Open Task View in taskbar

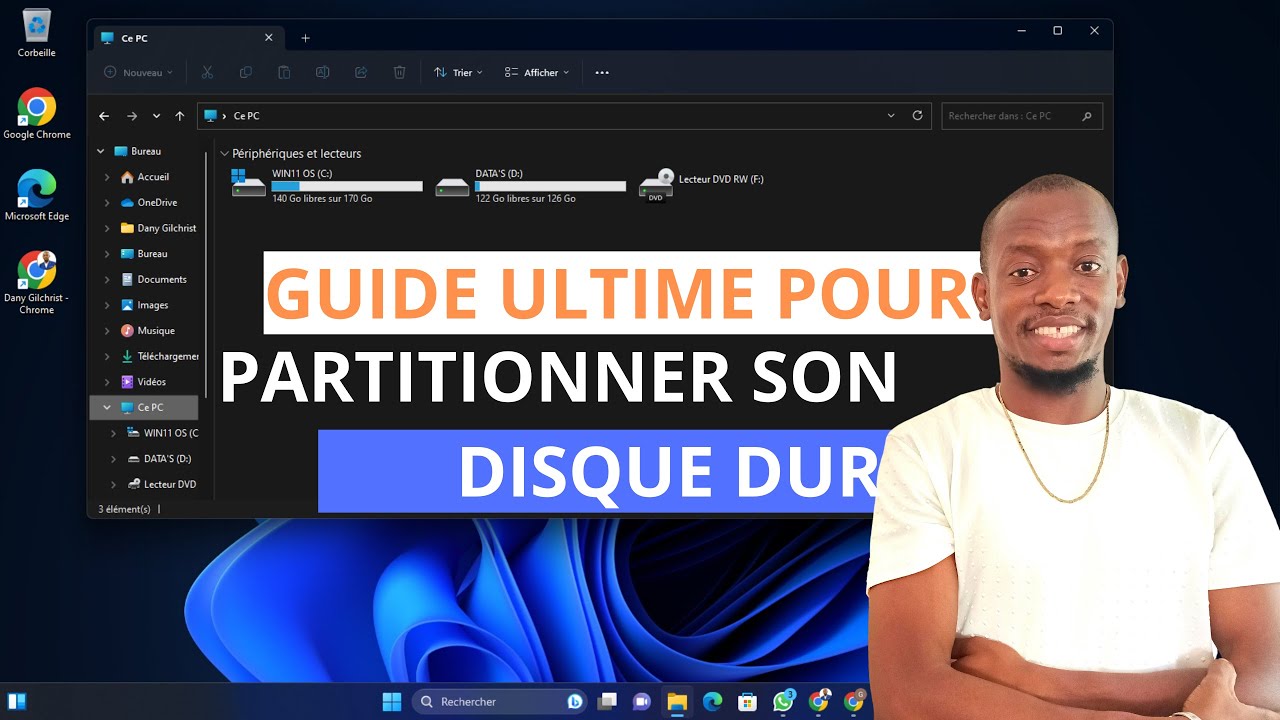[x=607, y=702]
